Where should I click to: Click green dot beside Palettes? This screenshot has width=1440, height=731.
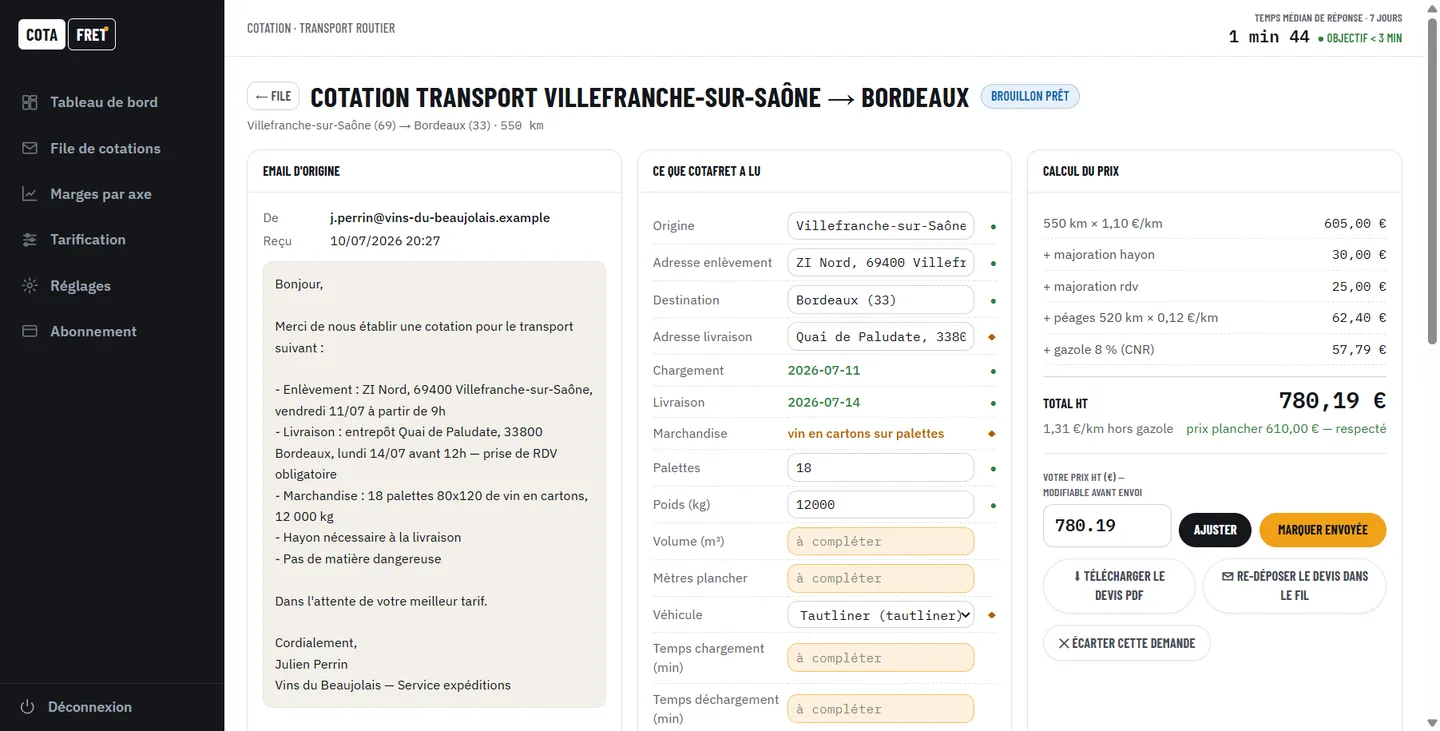click(x=993, y=469)
